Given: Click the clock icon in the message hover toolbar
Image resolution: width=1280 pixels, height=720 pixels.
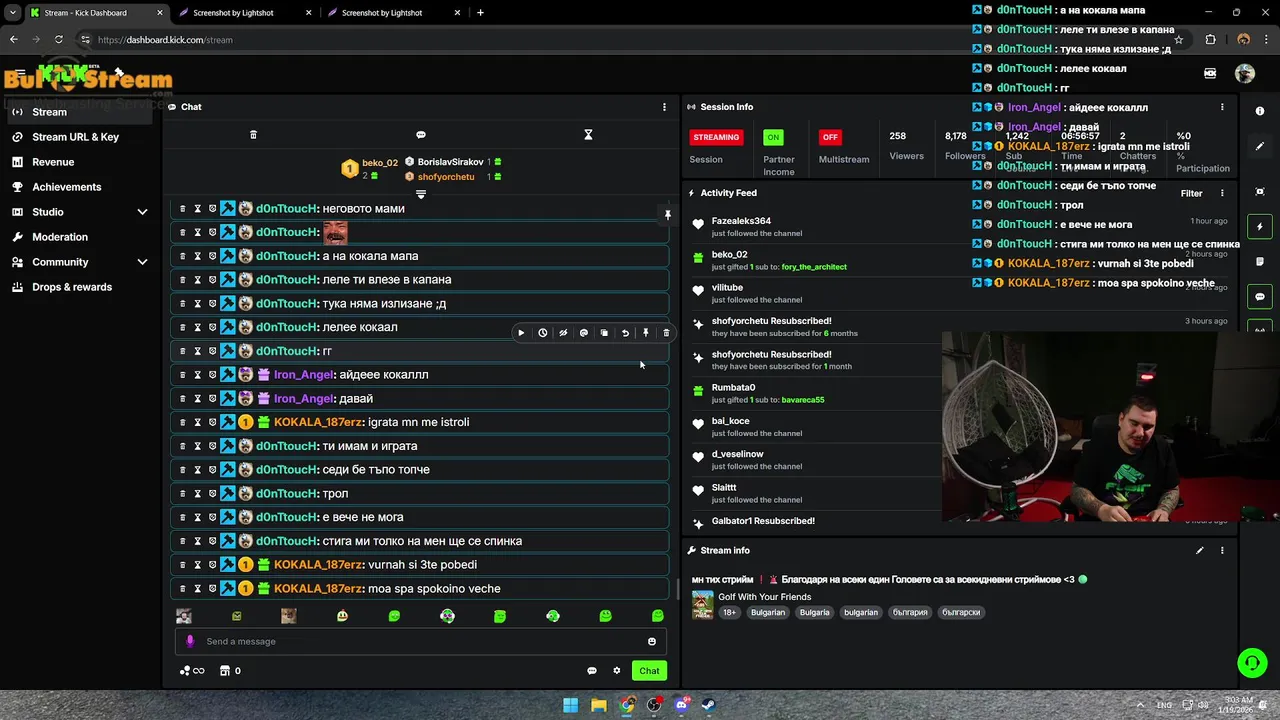Looking at the screenshot, I should point(542,333).
